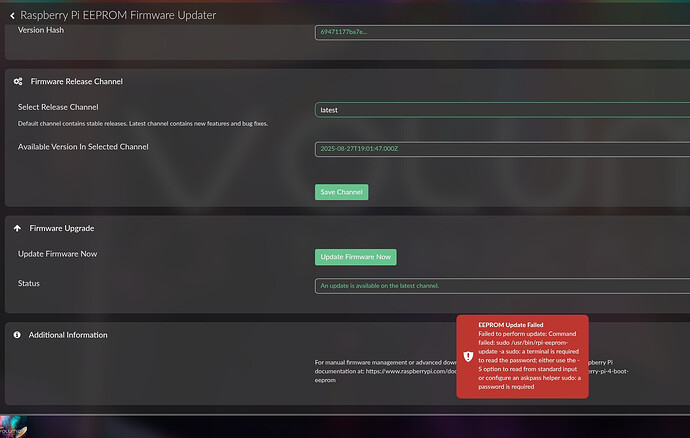690x438 pixels.
Task: Click the Raspberry Pi EEPROM Firmware Updater title
Action: pos(118,15)
